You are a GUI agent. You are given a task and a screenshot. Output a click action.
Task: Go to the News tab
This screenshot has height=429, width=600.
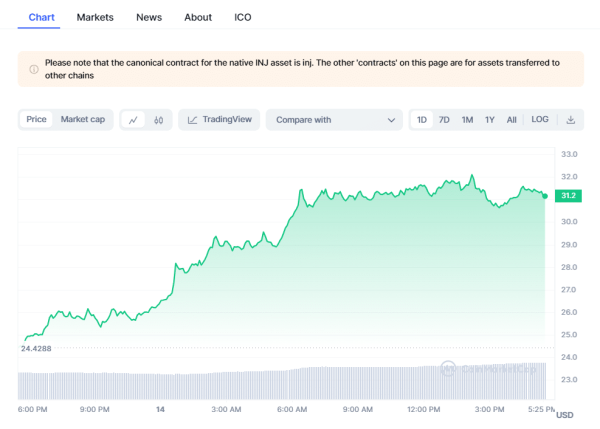149,17
